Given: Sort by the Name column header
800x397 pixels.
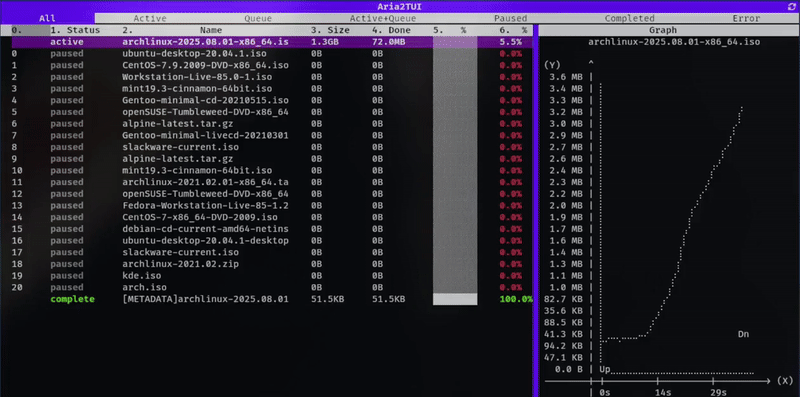Looking at the screenshot, I should click(211, 30).
